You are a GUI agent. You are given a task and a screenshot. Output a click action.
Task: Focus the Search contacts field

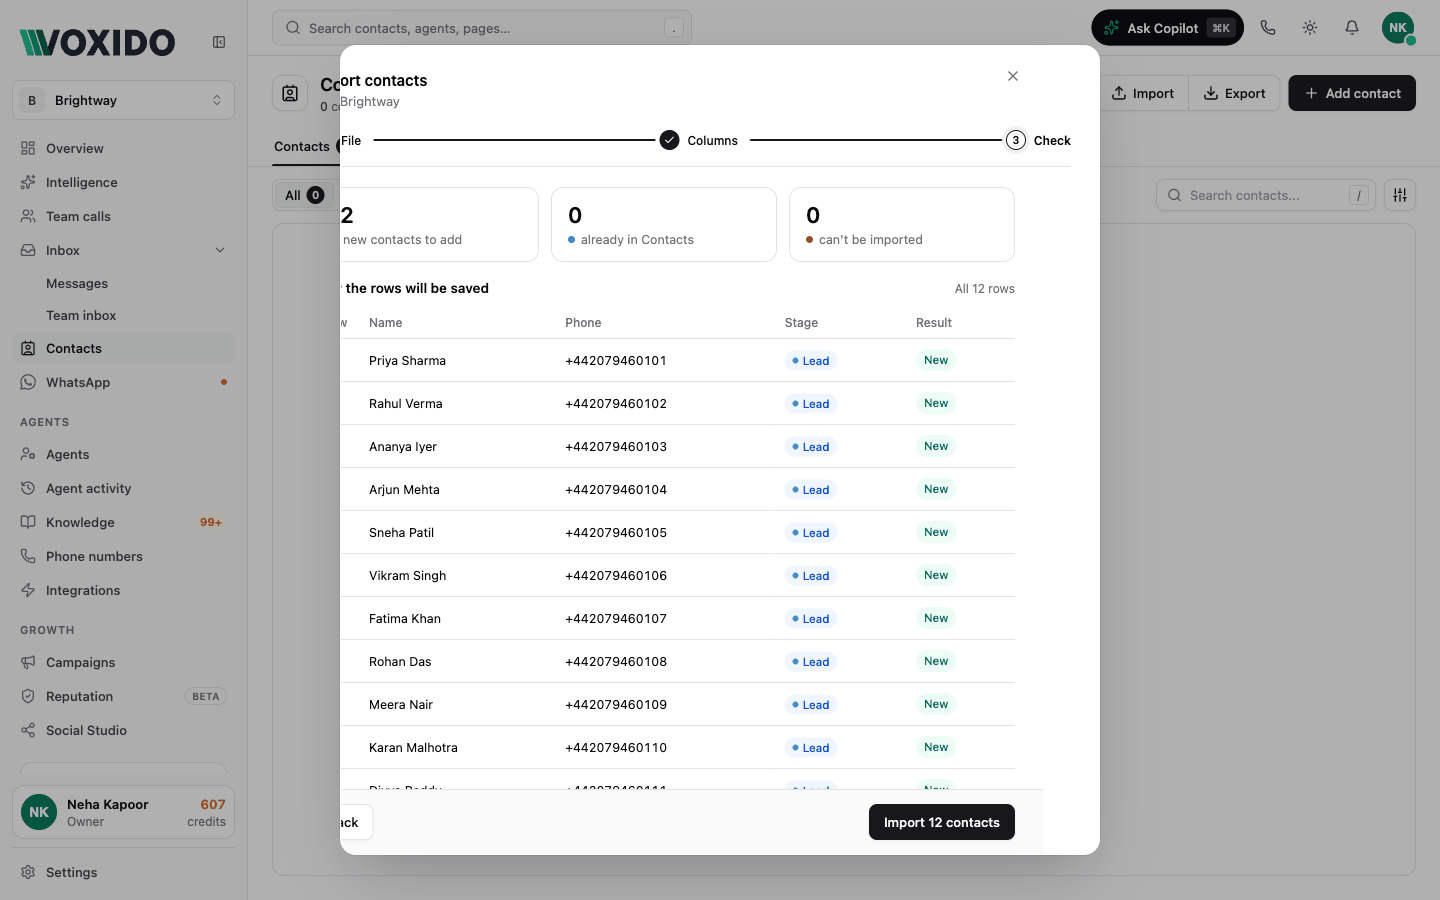[1265, 195]
